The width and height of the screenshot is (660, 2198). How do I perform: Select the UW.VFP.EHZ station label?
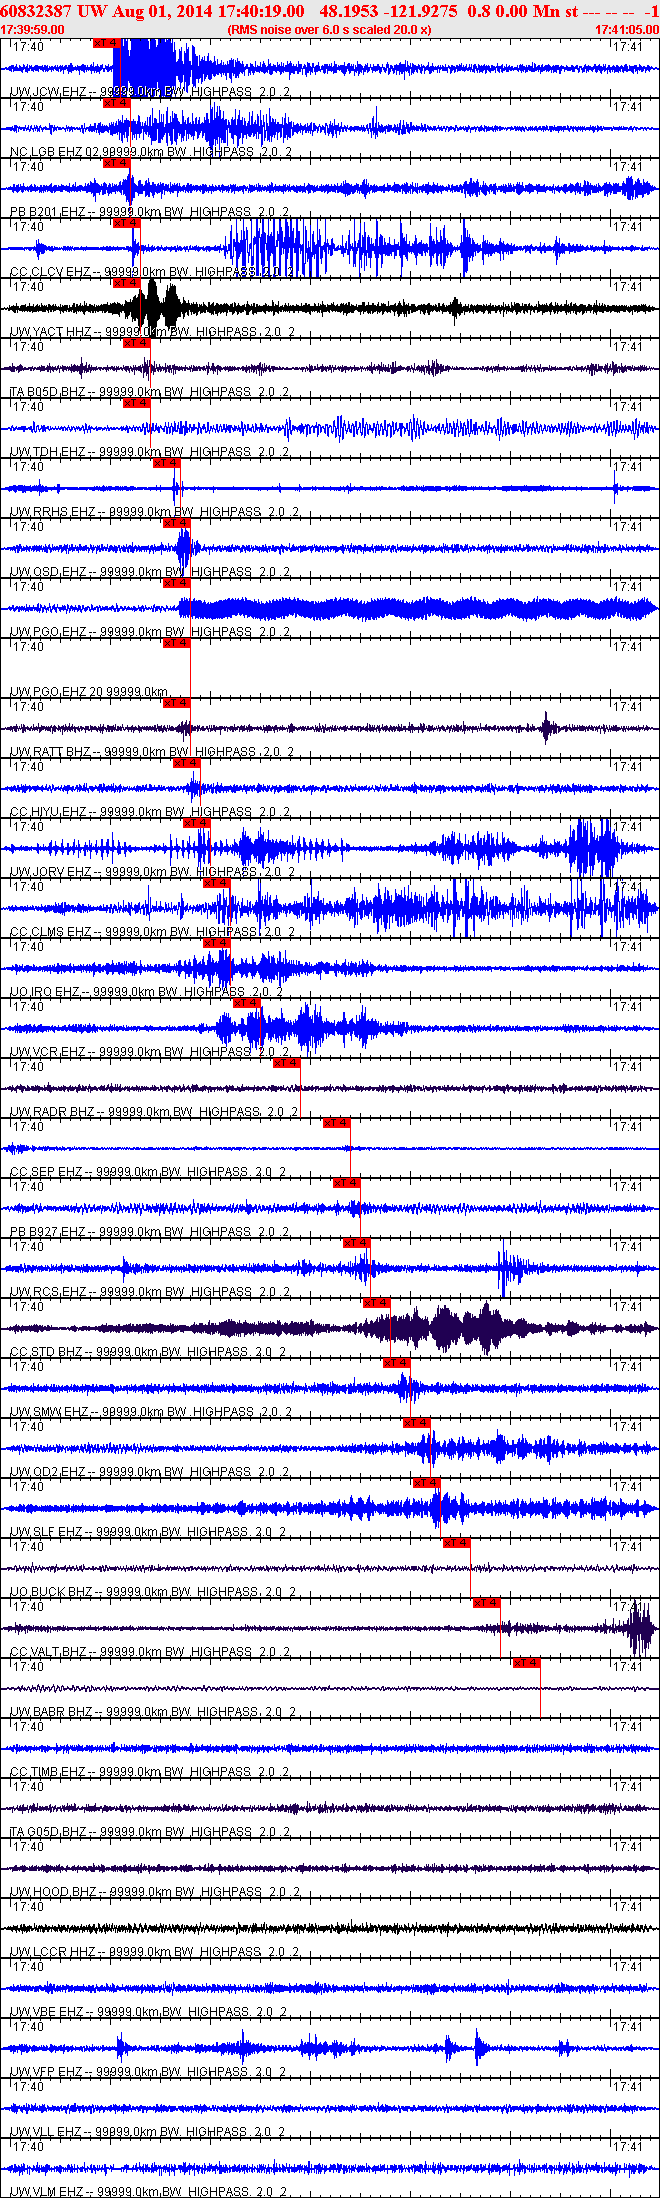click(149, 2072)
